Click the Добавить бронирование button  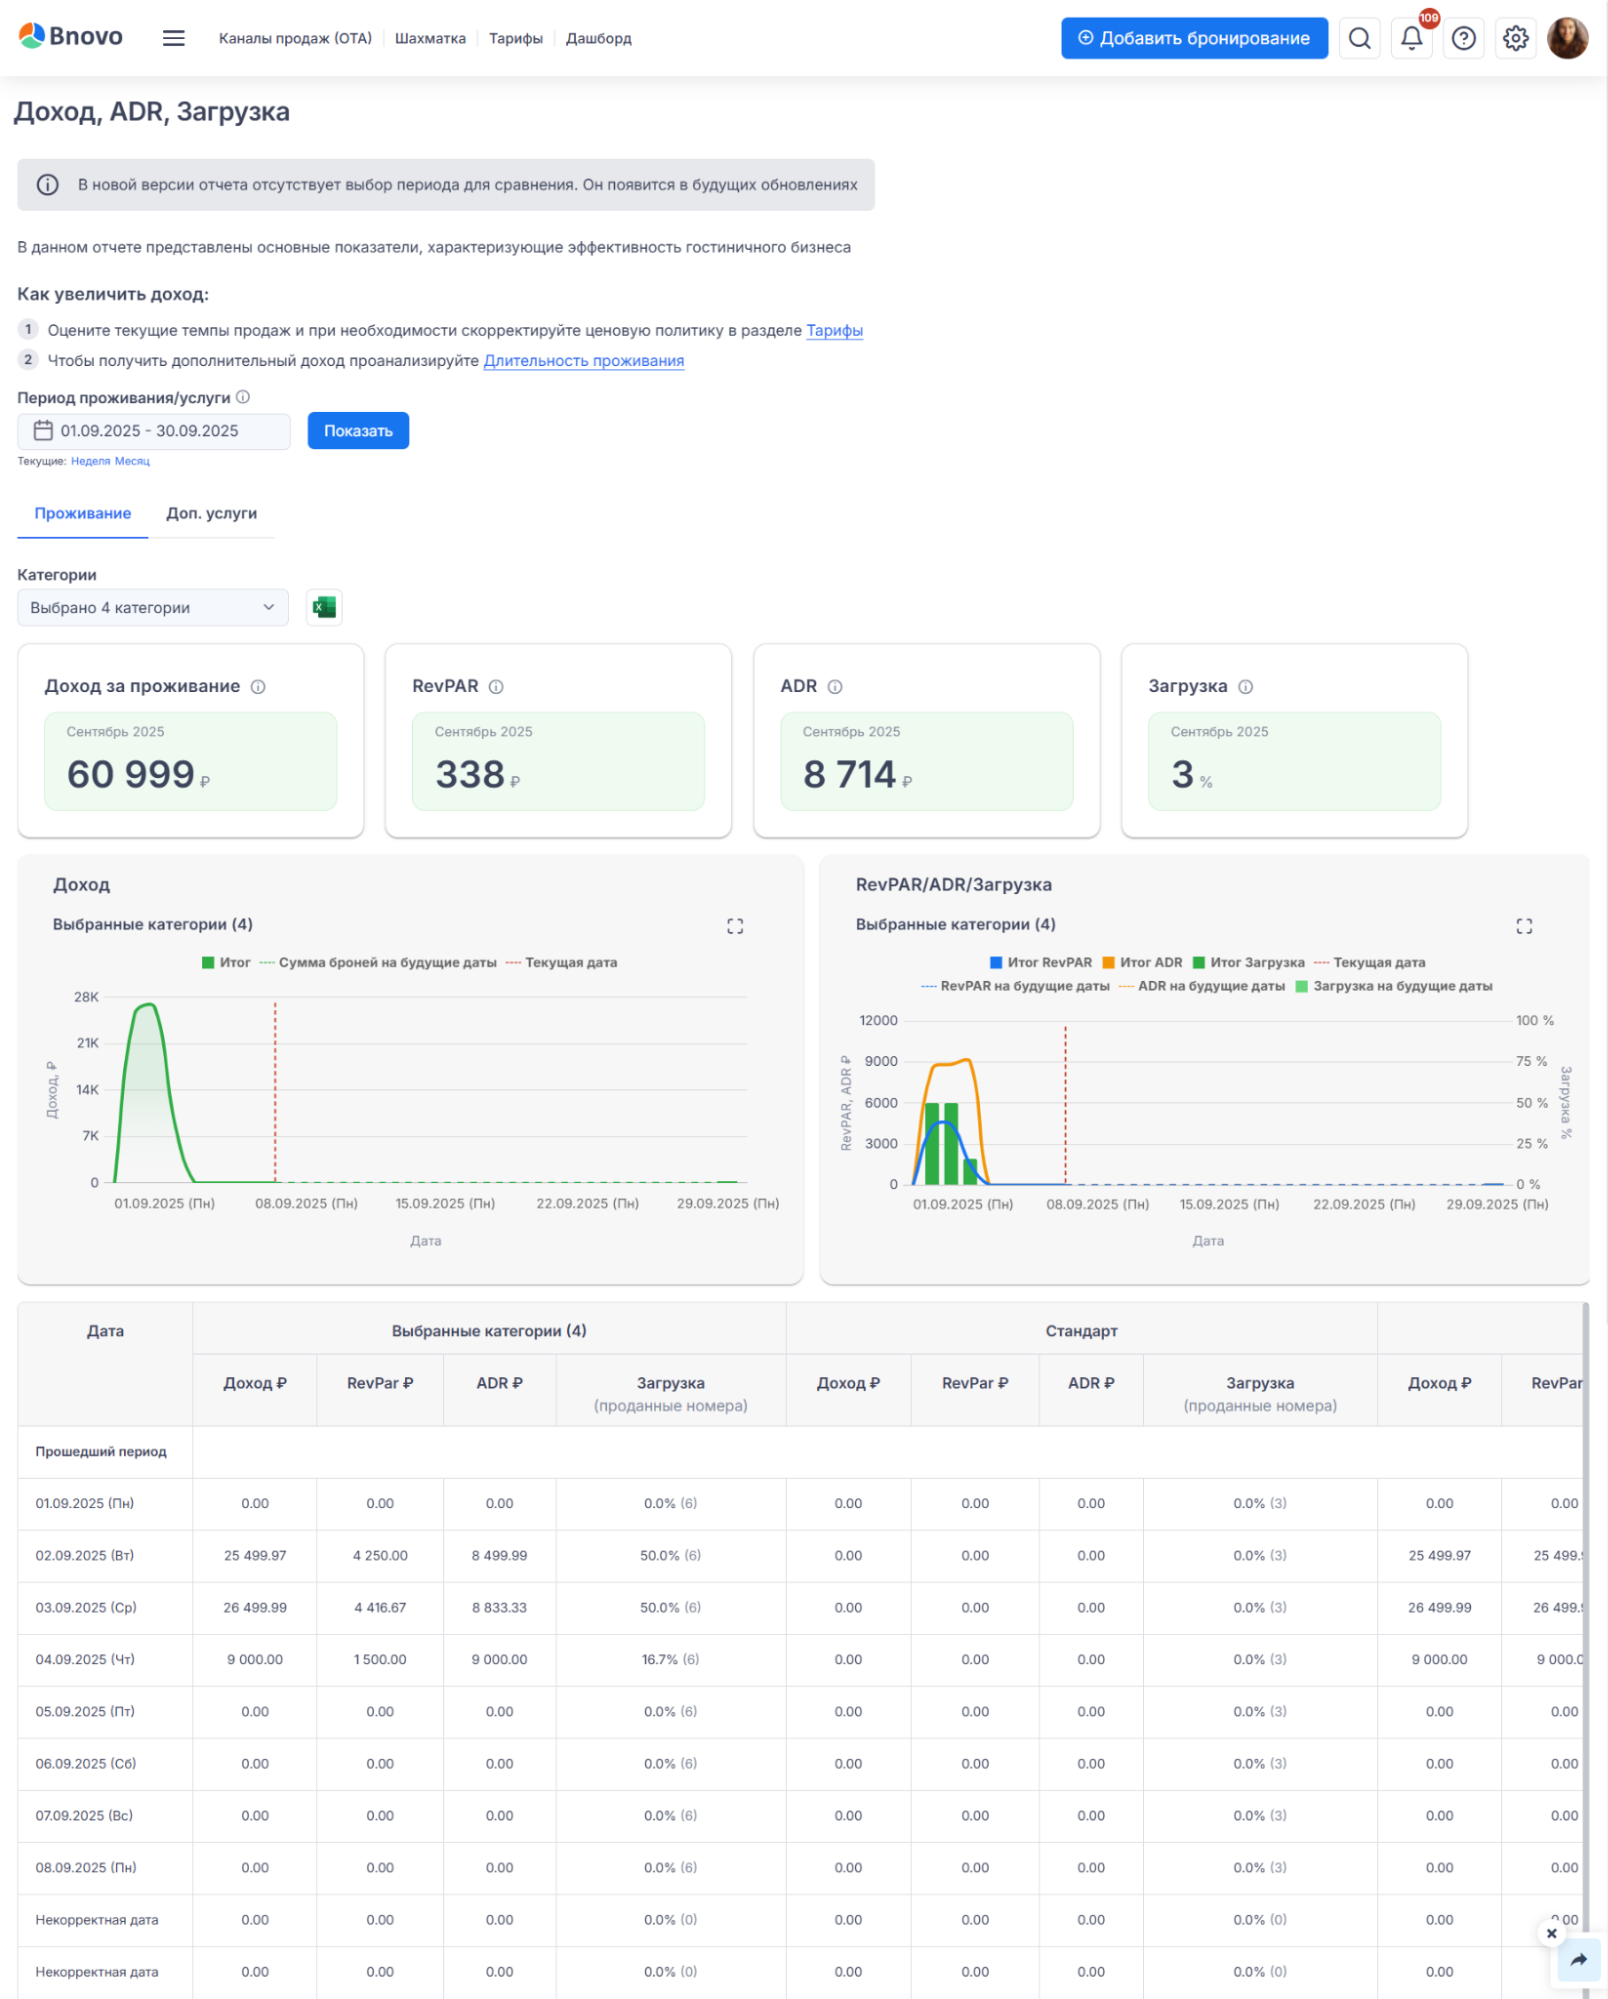(x=1194, y=38)
